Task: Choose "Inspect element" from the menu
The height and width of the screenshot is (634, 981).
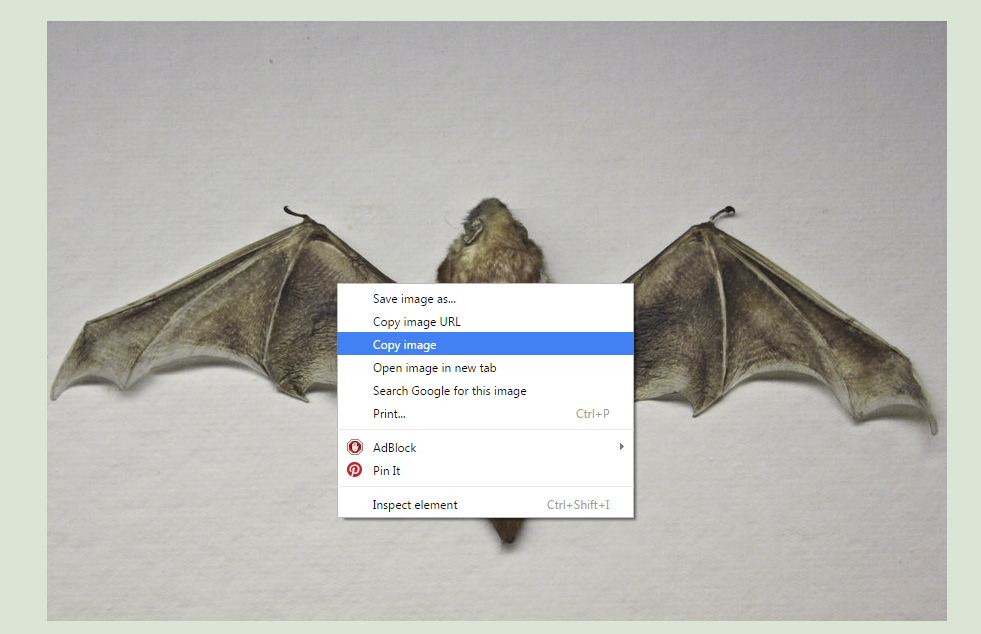Action: [x=485, y=504]
